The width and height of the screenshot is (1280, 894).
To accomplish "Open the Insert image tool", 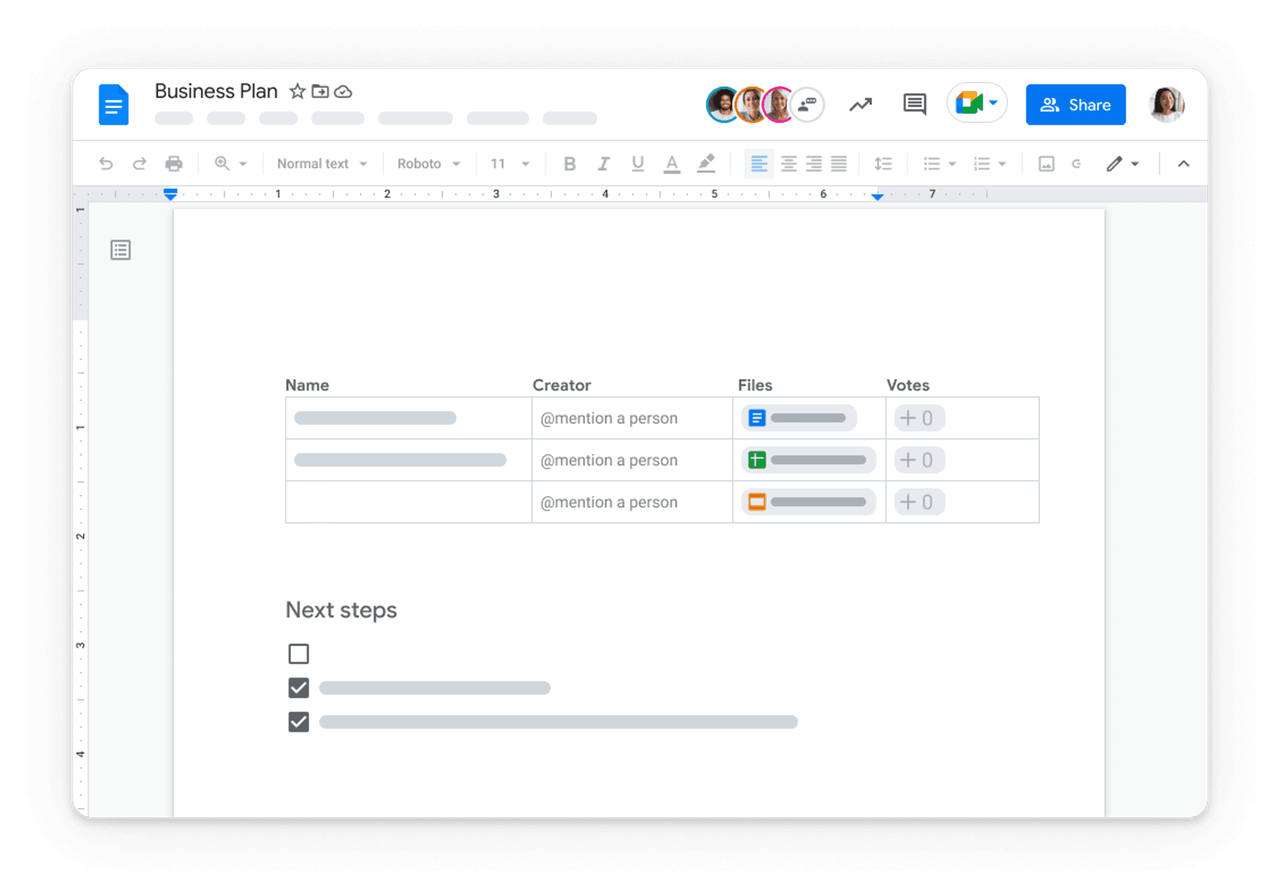I will [x=1046, y=163].
